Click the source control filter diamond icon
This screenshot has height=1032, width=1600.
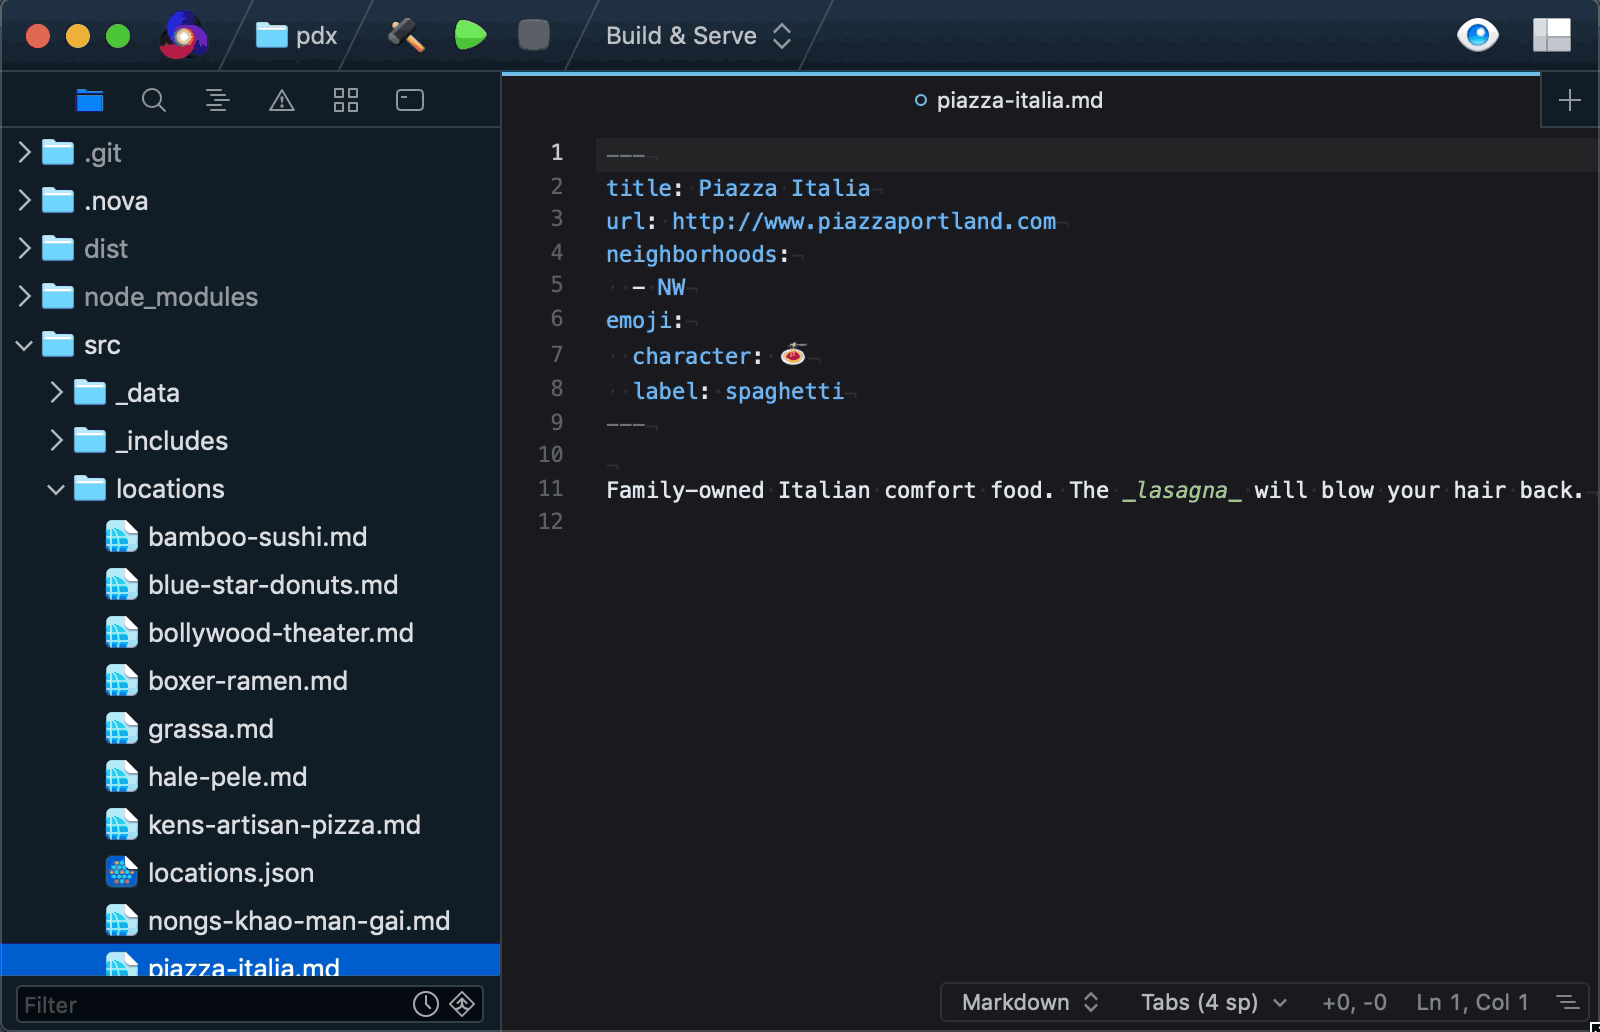[x=462, y=1004]
